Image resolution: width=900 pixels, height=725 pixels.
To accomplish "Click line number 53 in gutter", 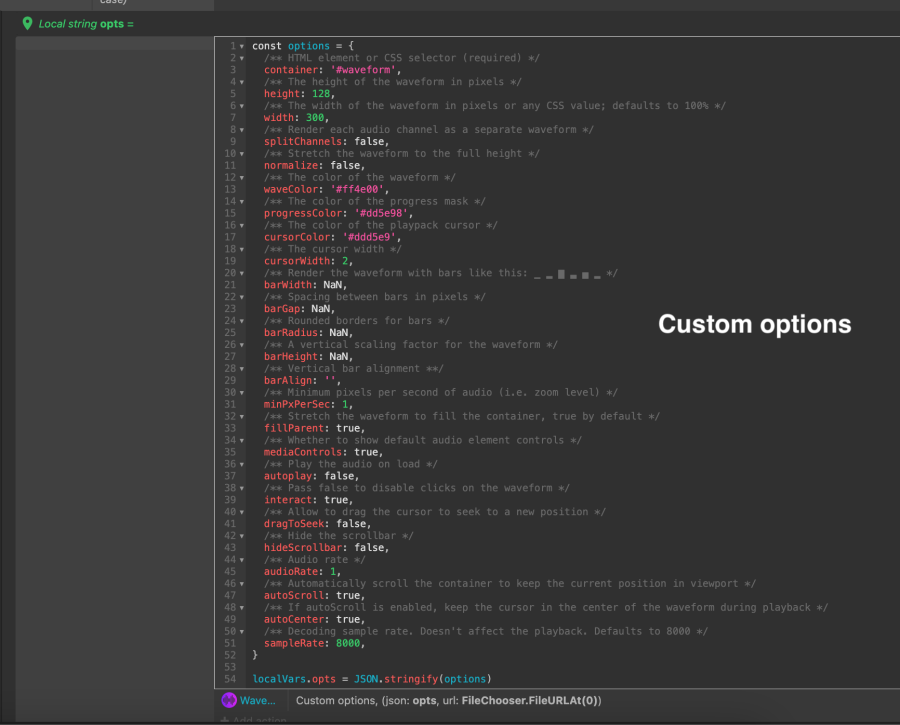I will pyautogui.click(x=230, y=667).
